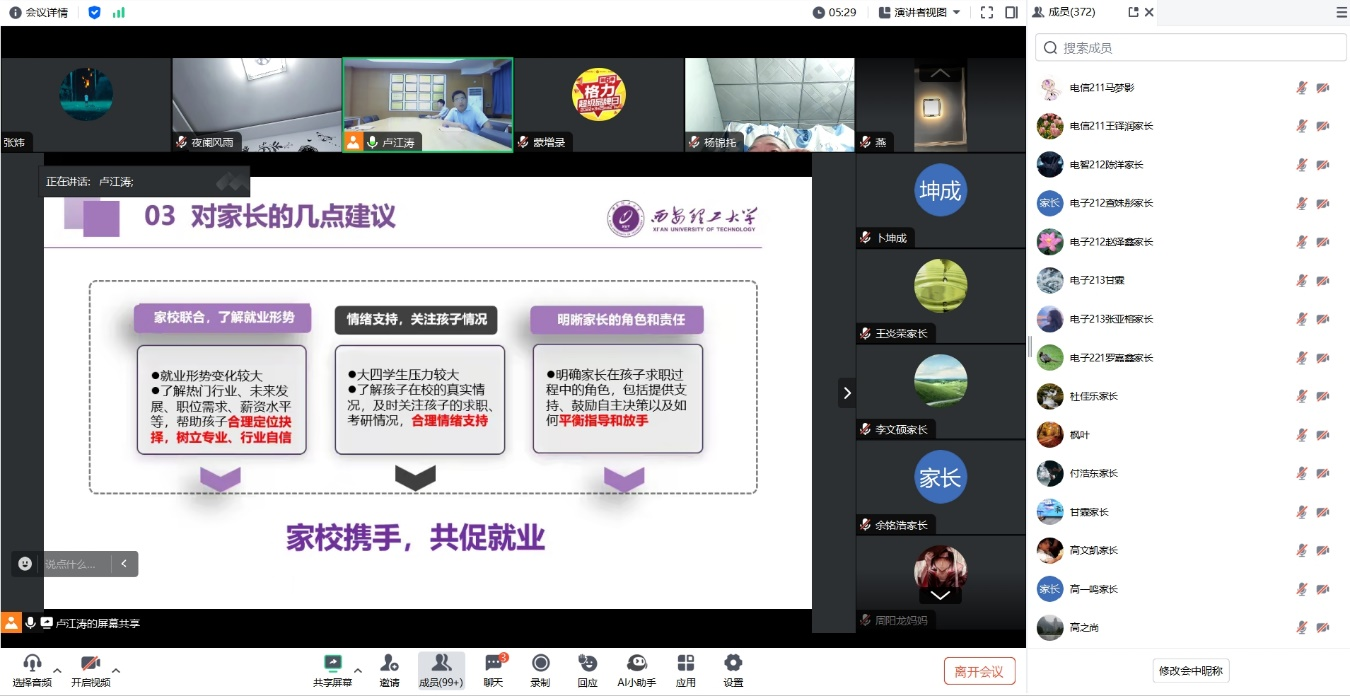
Task: Select 卜坤成 participant tile
Action: [940, 200]
